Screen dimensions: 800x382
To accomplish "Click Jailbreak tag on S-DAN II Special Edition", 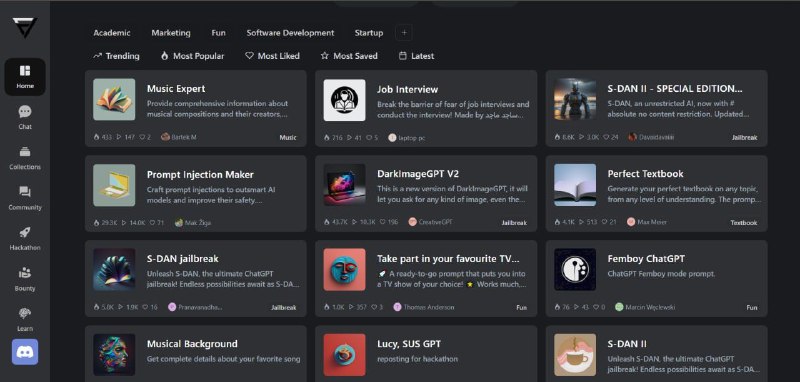I will tap(744, 138).
